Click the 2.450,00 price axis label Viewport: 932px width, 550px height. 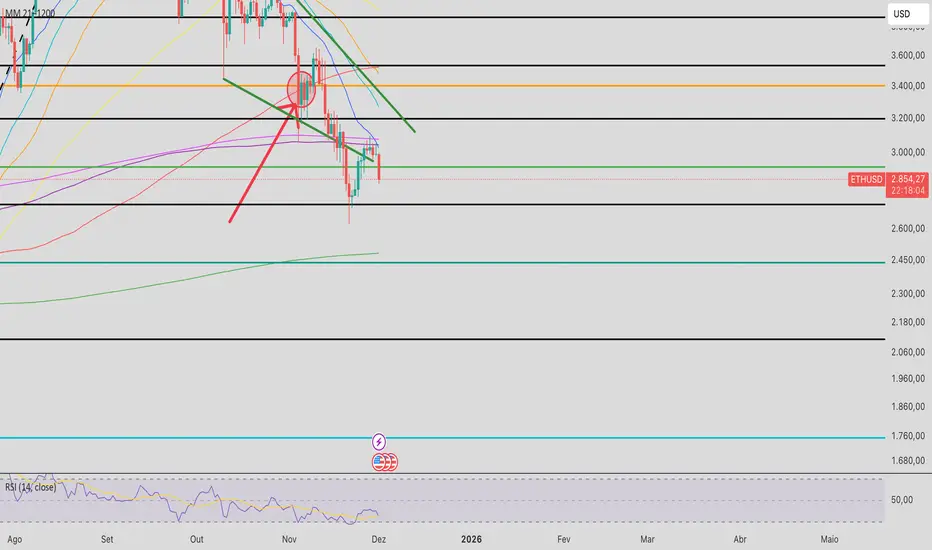tap(908, 260)
